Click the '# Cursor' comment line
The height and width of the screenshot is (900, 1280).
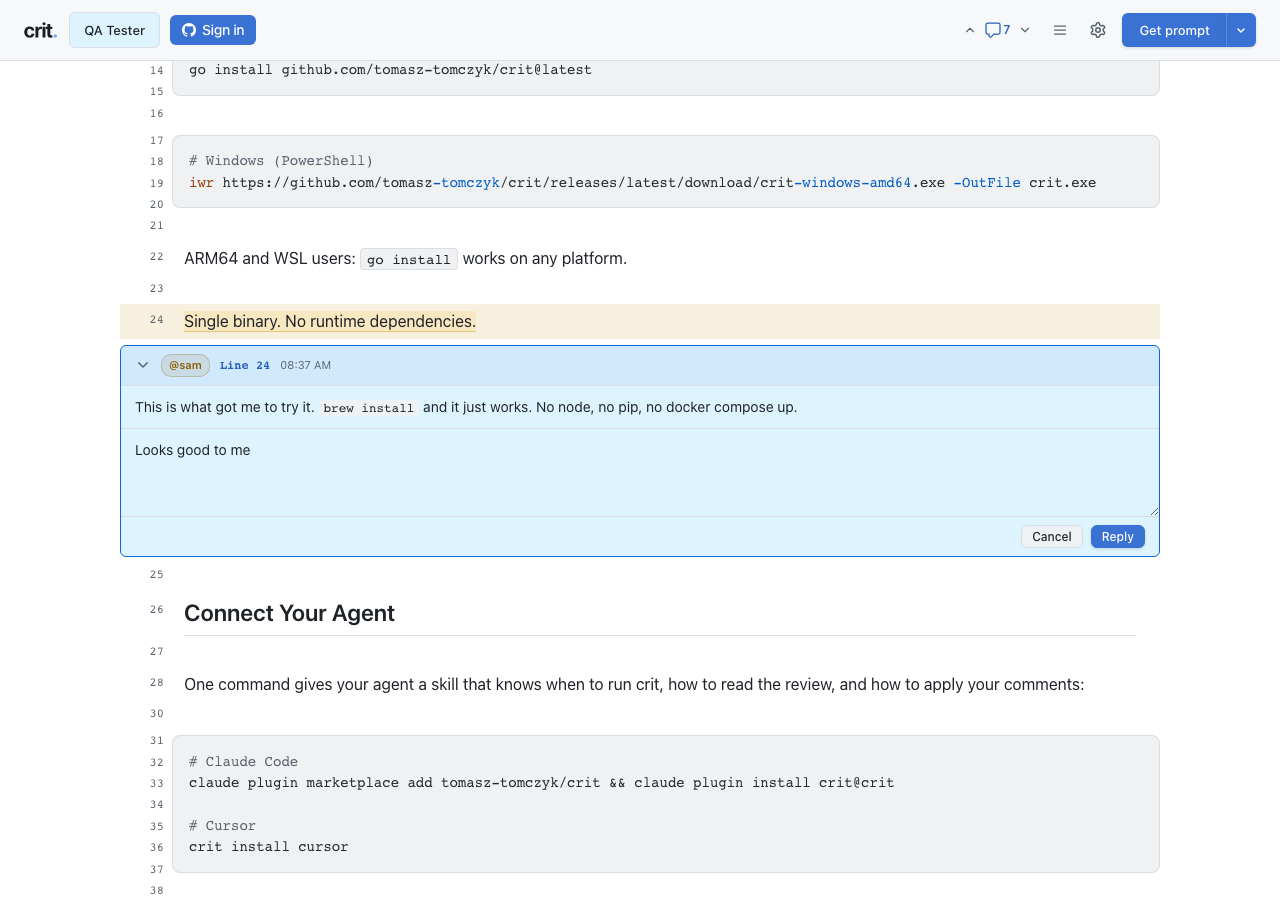point(222,826)
